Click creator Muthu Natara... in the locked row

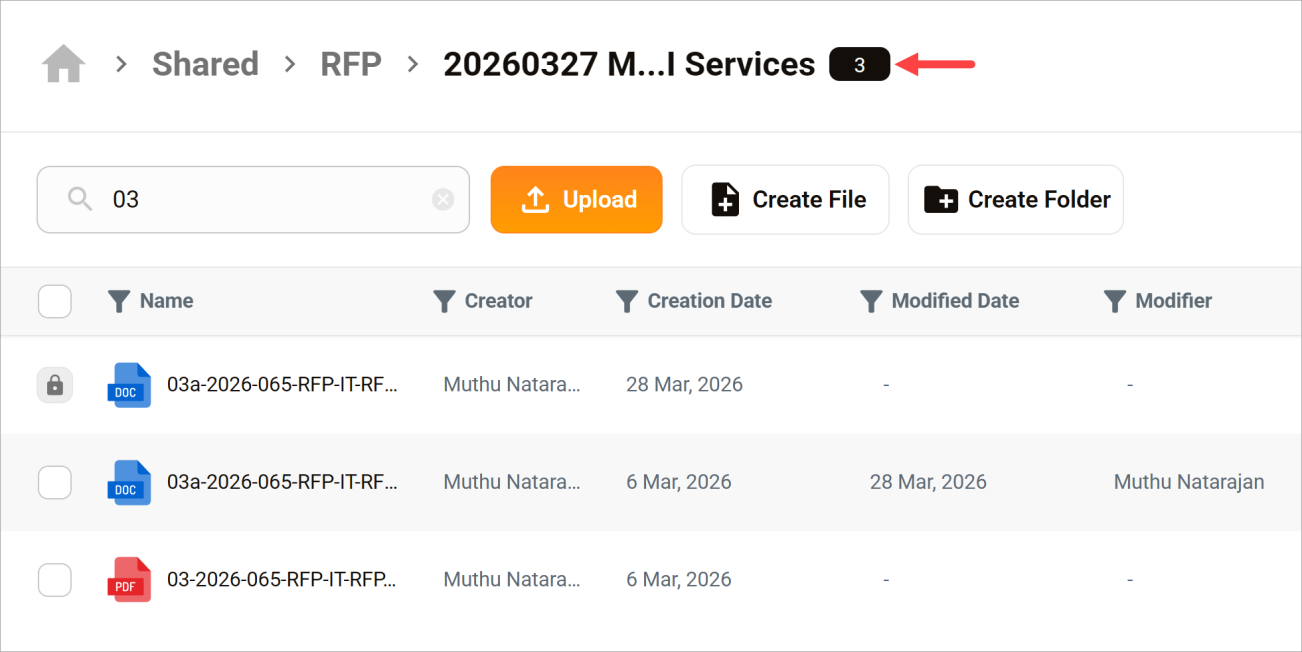pos(512,385)
